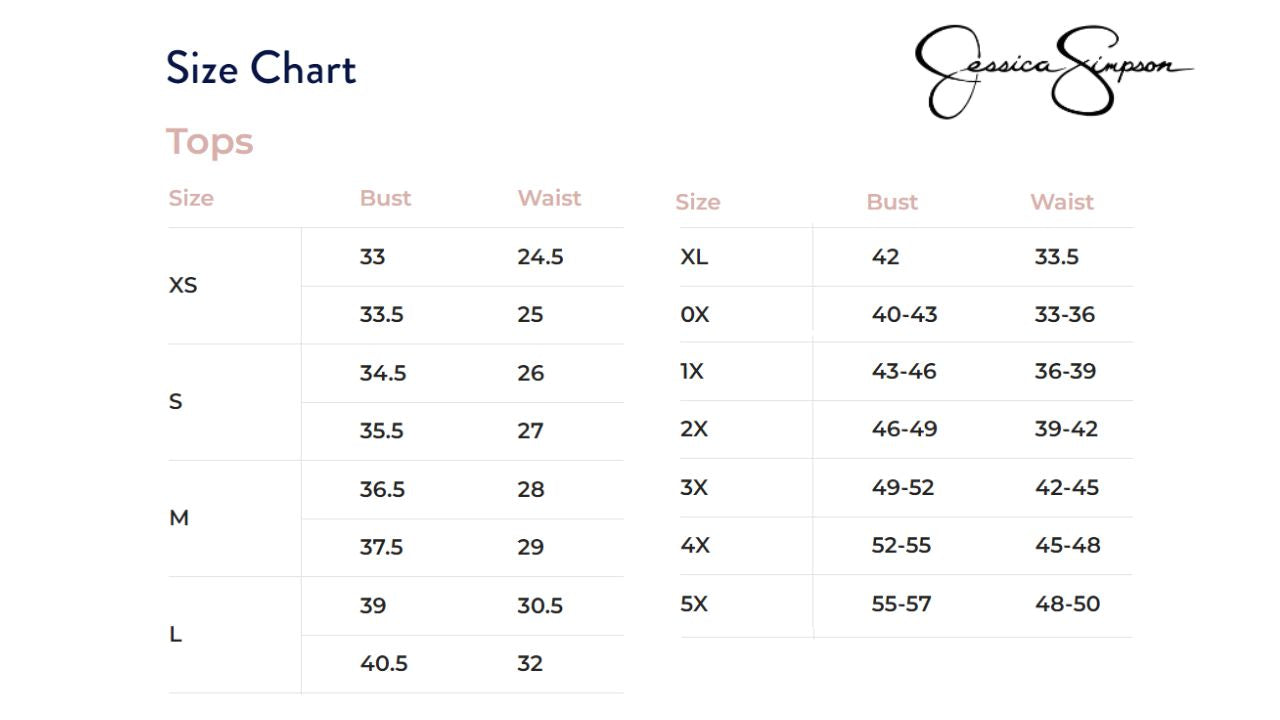Click the 48-50 waist measurement

1067,604
